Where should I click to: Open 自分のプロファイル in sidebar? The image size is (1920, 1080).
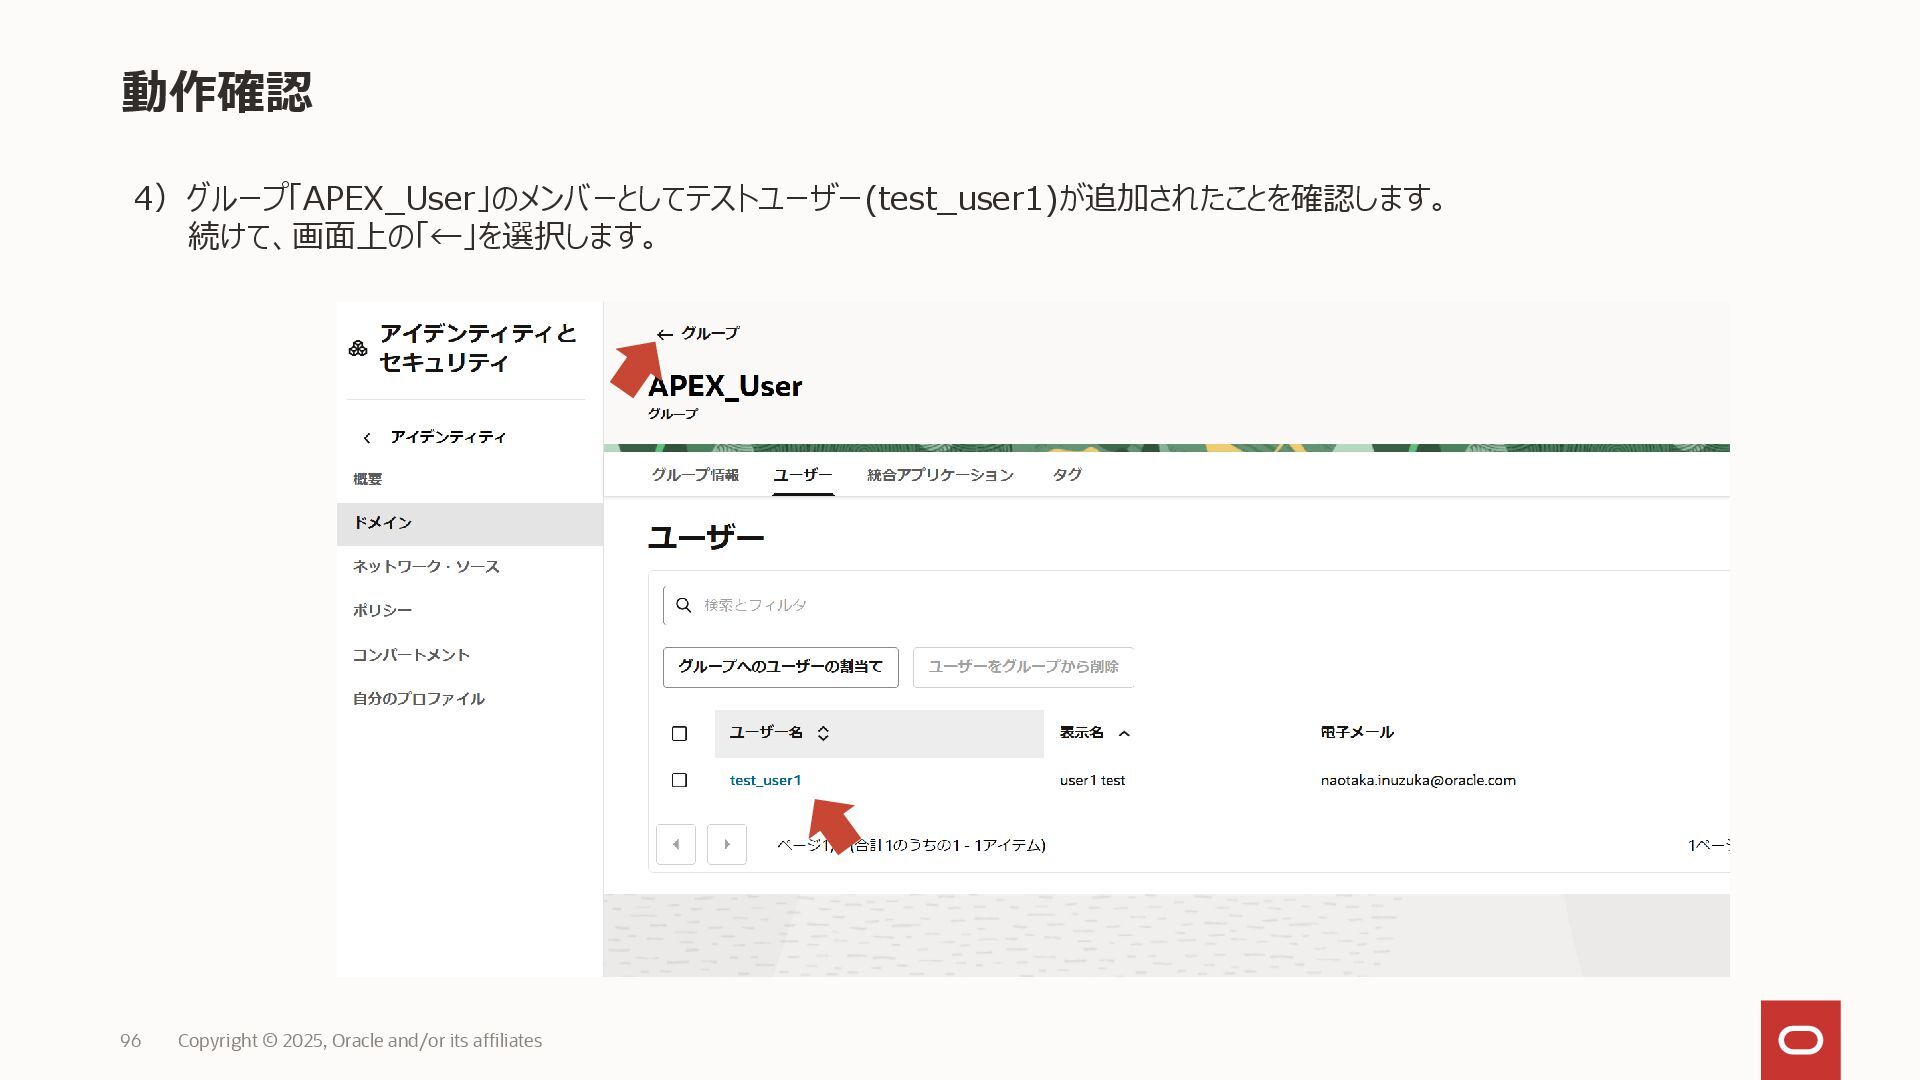418,699
